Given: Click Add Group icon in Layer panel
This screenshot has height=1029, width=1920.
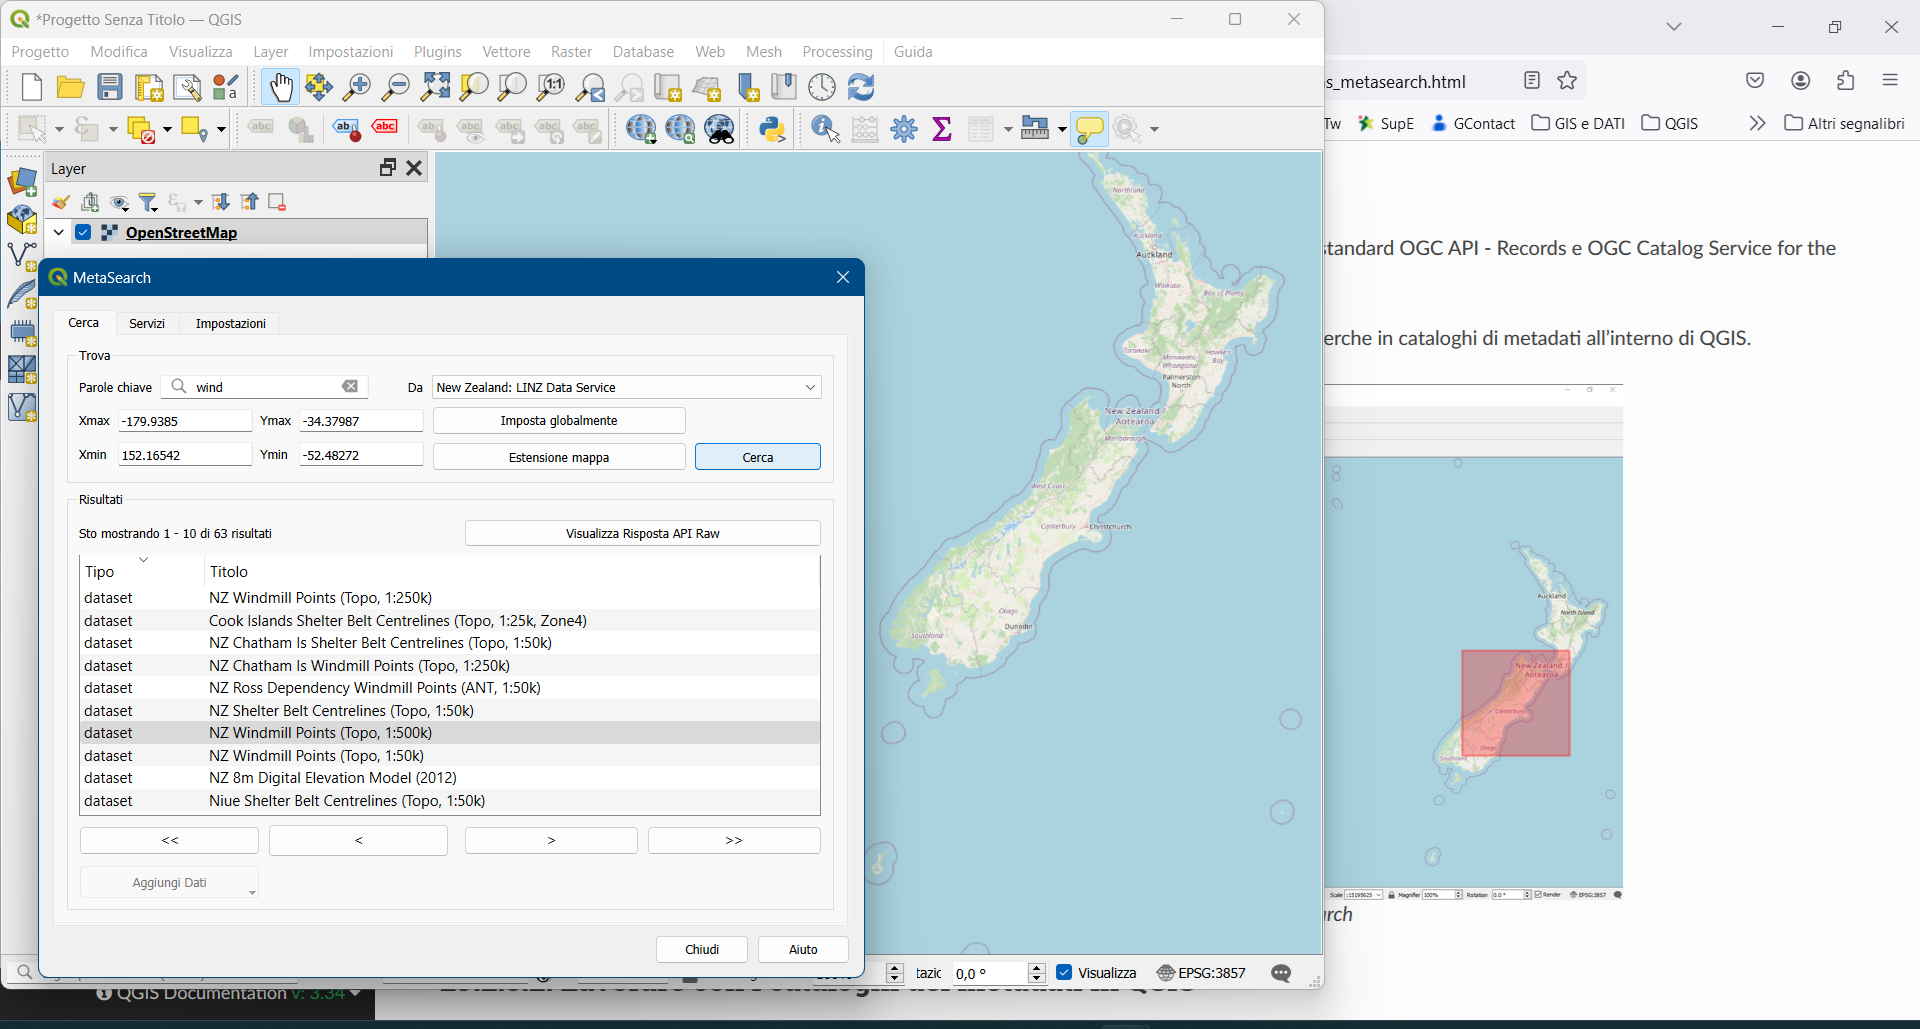Looking at the screenshot, I should [x=91, y=203].
